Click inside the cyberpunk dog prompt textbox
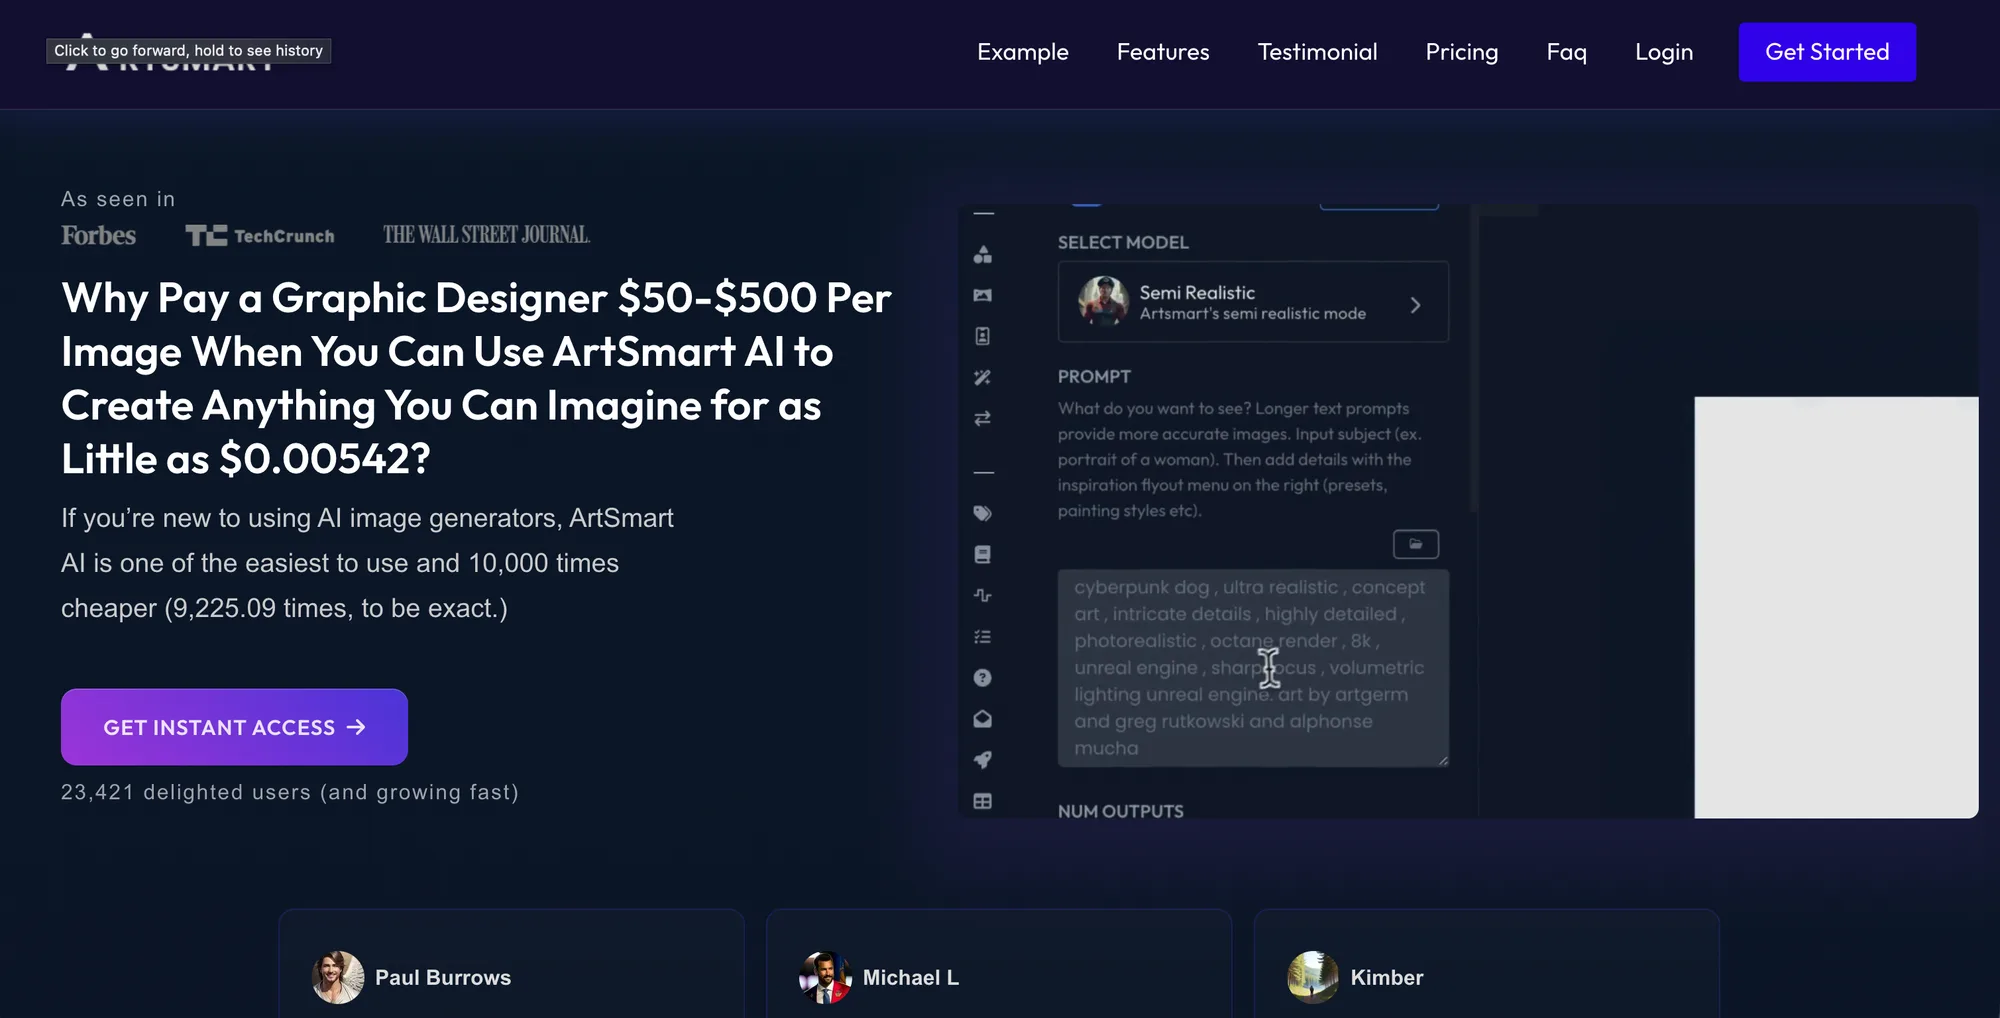 click(1253, 668)
